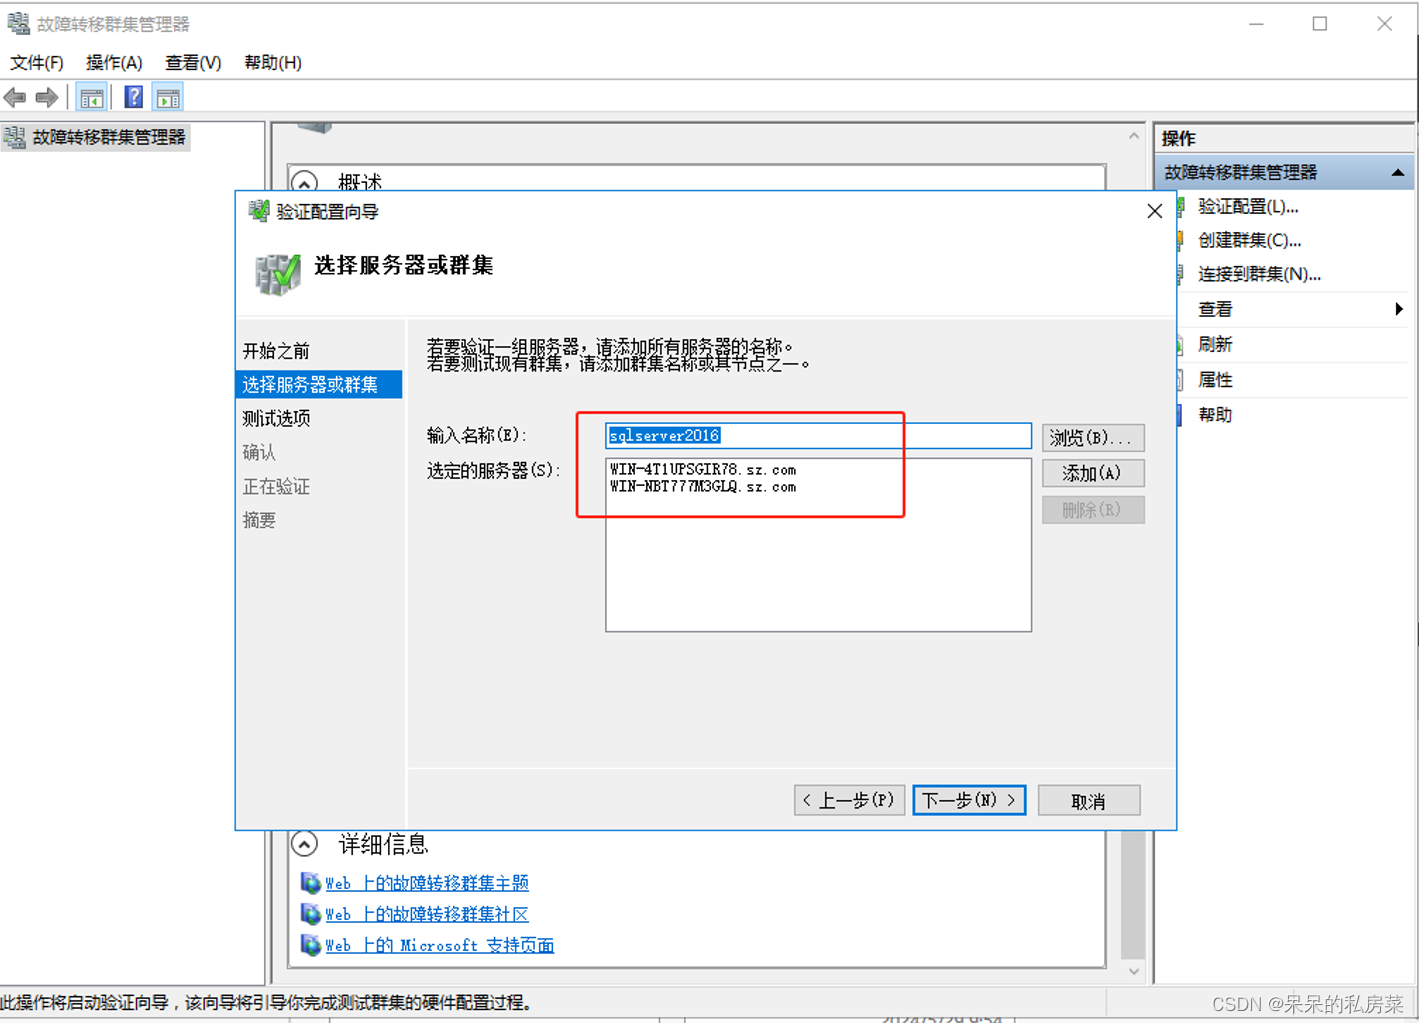Click the 浏览(B)... button

click(x=1092, y=437)
